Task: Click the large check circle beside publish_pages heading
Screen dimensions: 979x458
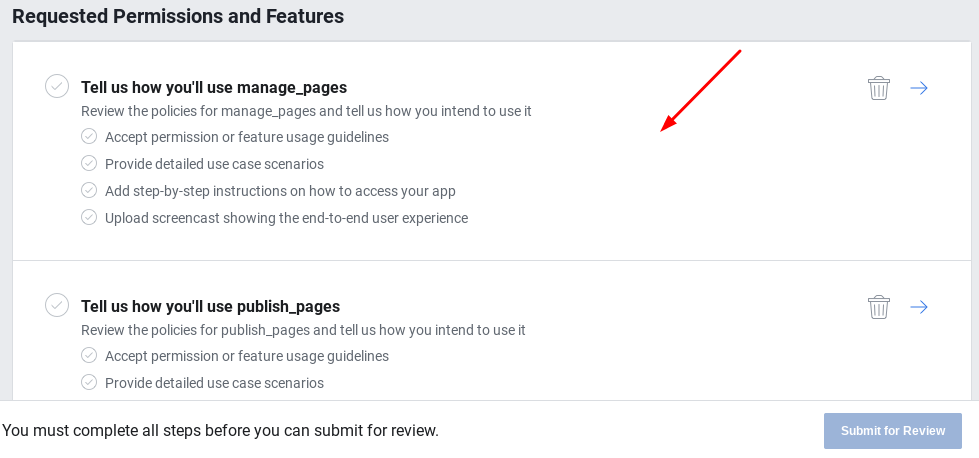Action: click(x=57, y=305)
